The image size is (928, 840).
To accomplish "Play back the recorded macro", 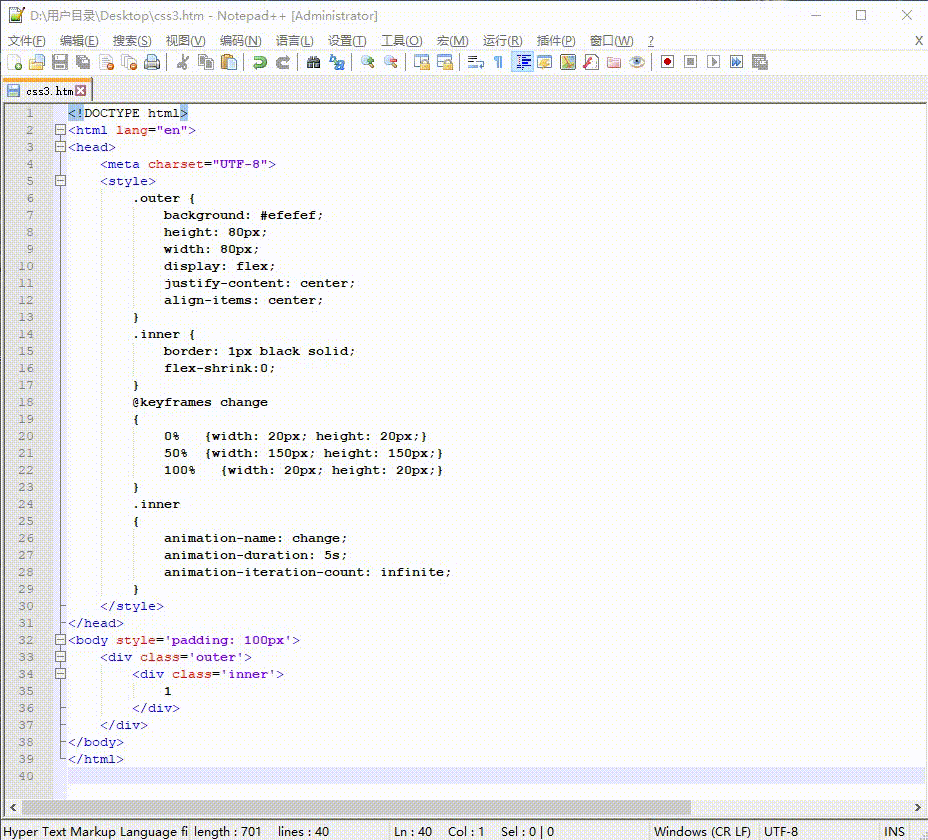I will (x=713, y=62).
